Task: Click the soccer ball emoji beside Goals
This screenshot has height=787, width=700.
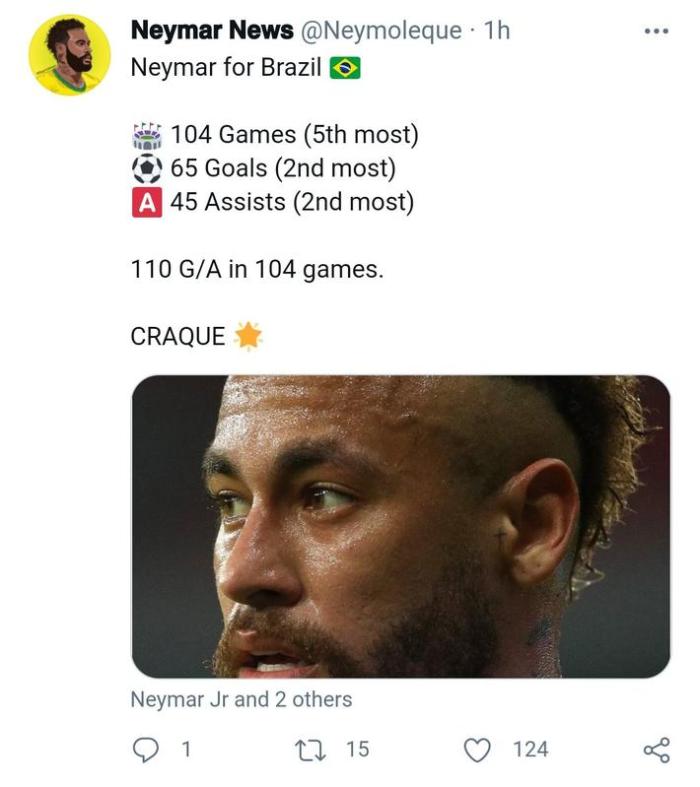Action: 147,168
